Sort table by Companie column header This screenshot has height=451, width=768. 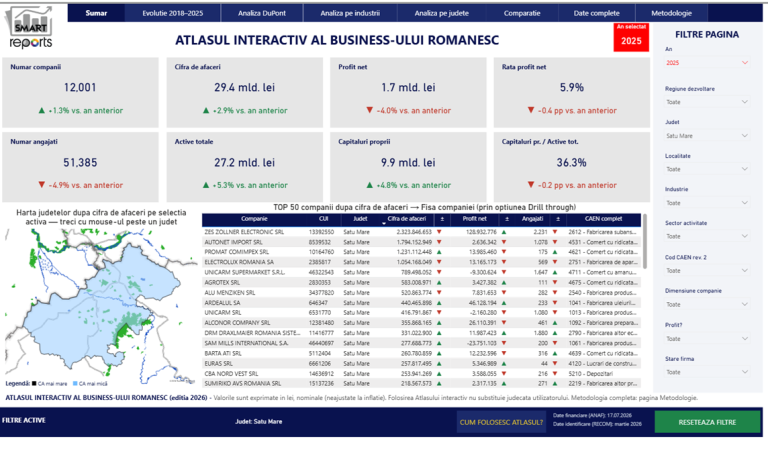(254, 219)
